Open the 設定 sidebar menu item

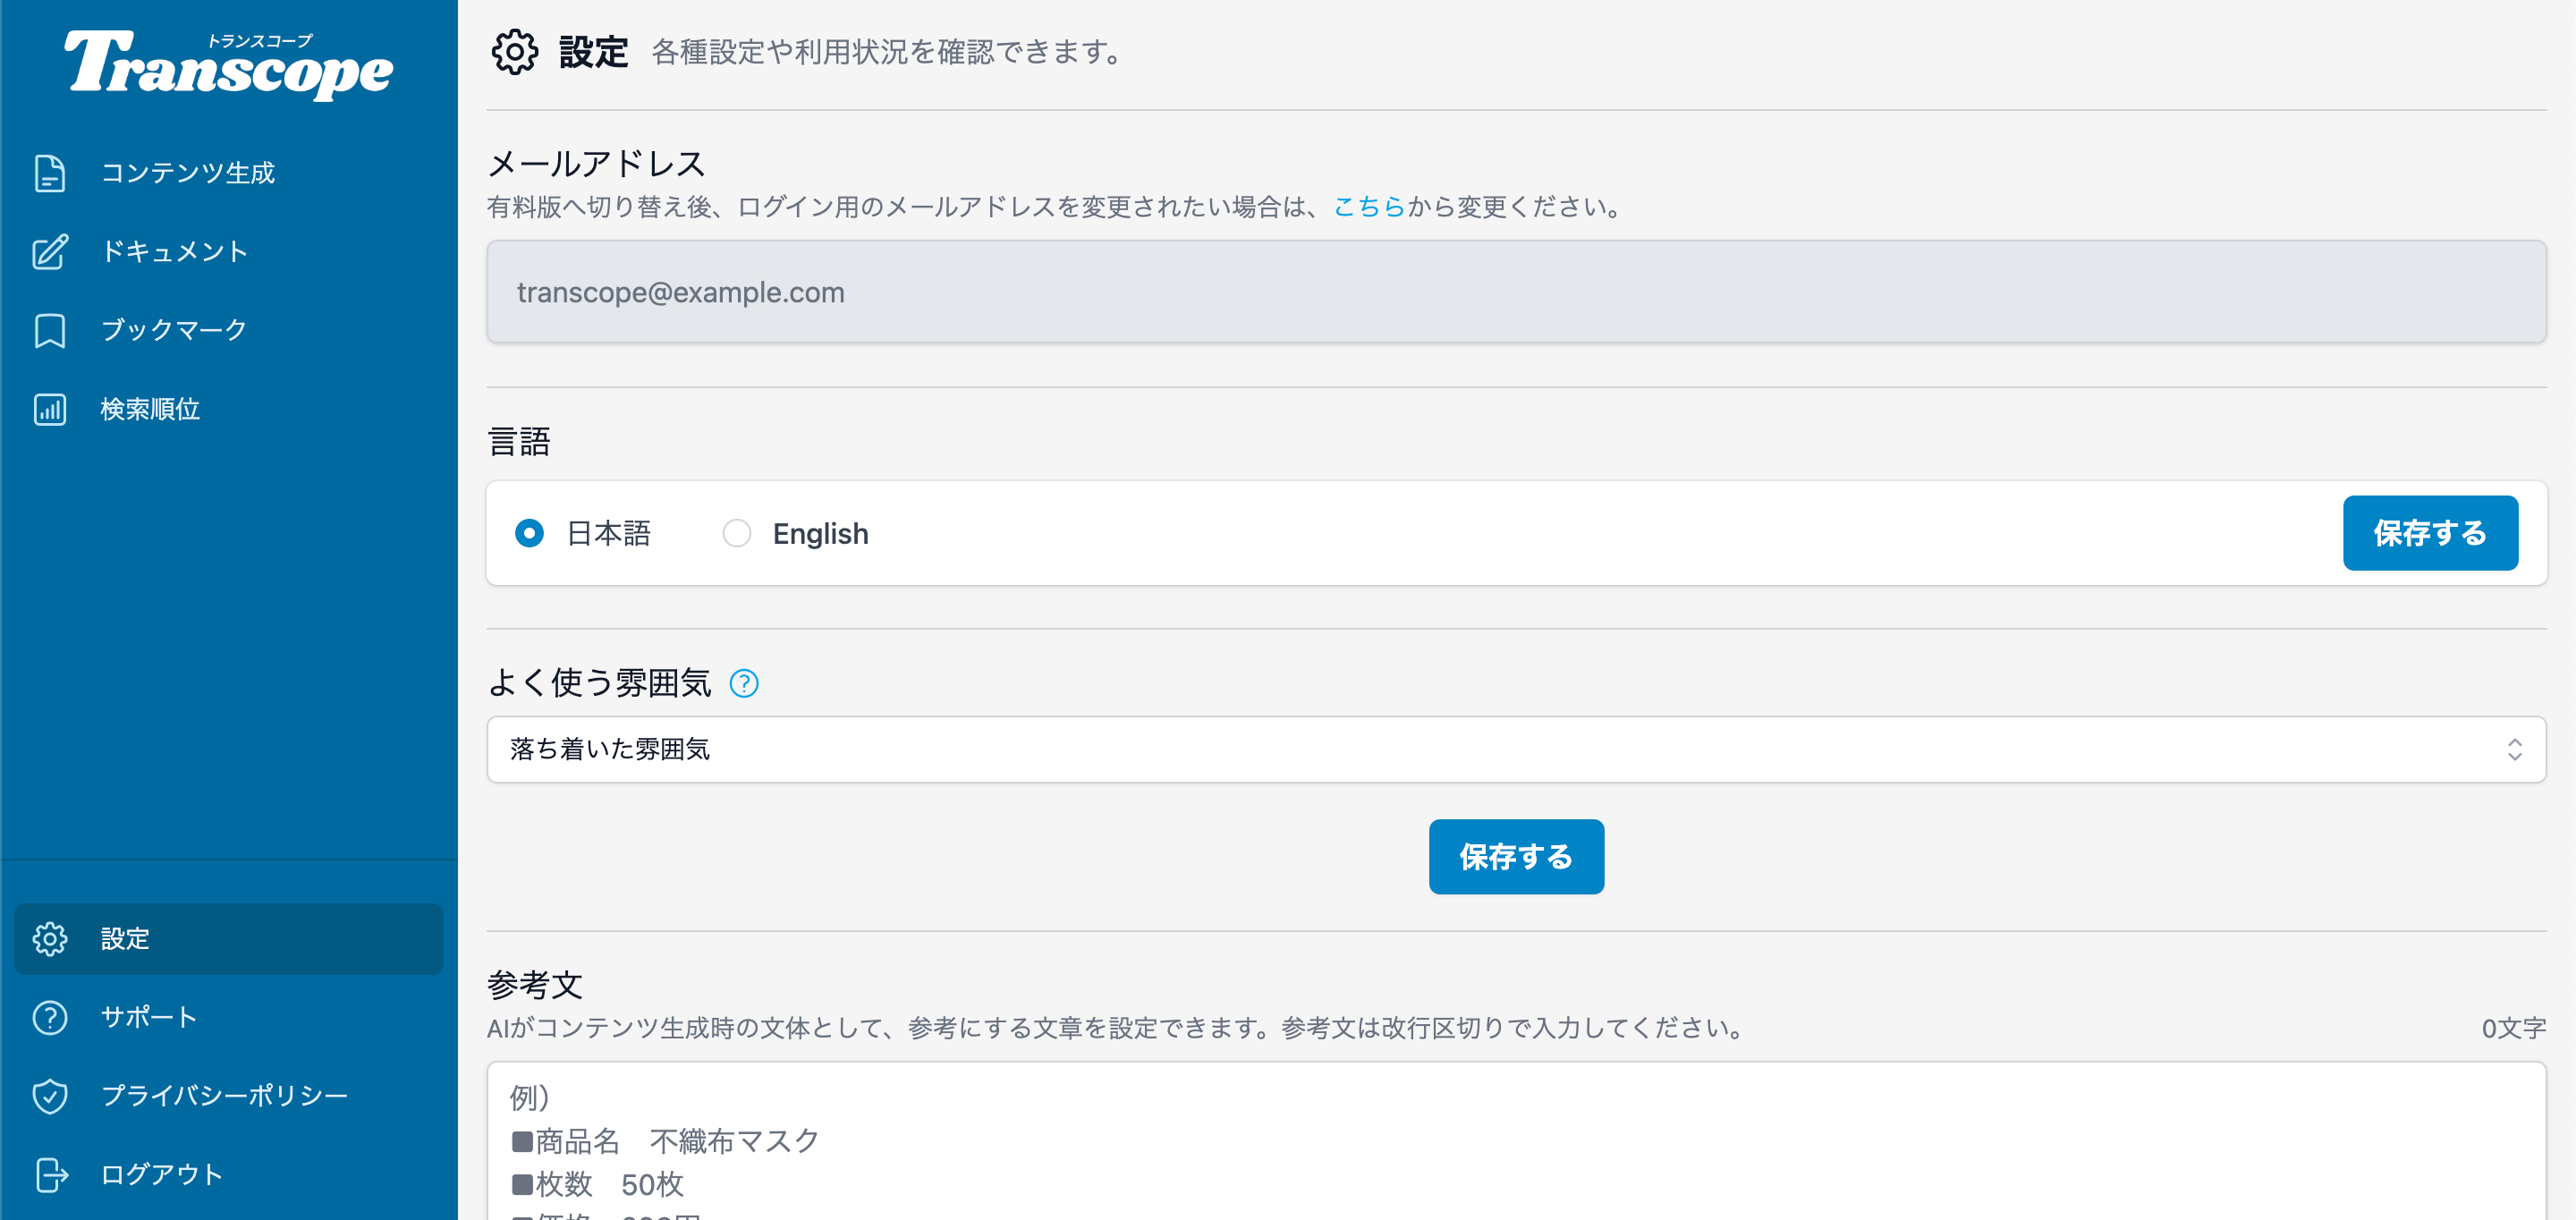pyautogui.click(x=228, y=938)
